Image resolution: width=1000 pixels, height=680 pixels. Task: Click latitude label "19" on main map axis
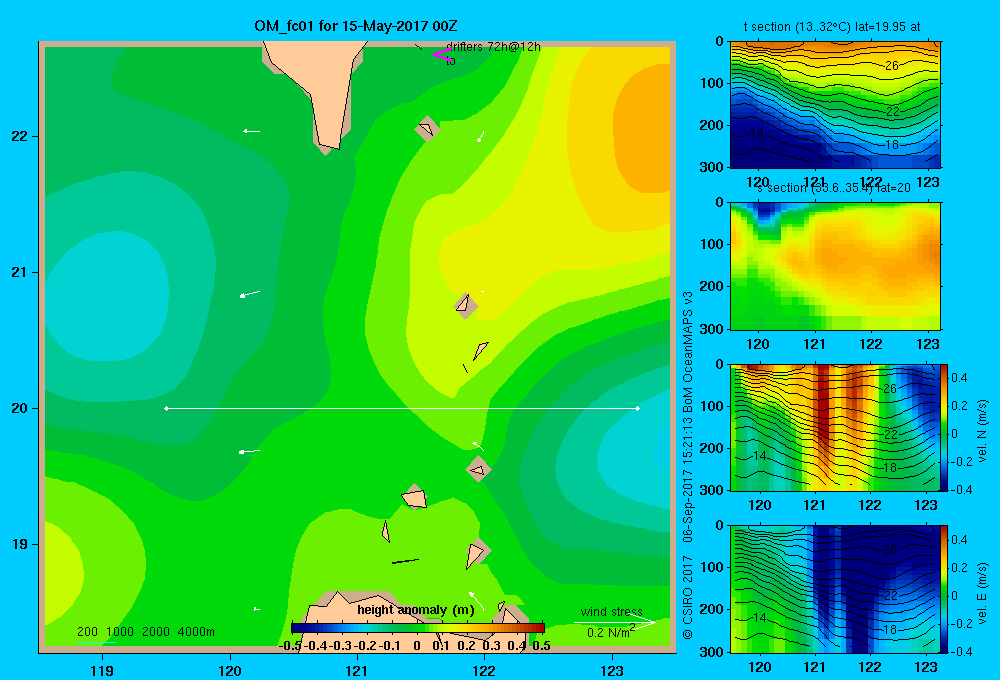[x=20, y=544]
